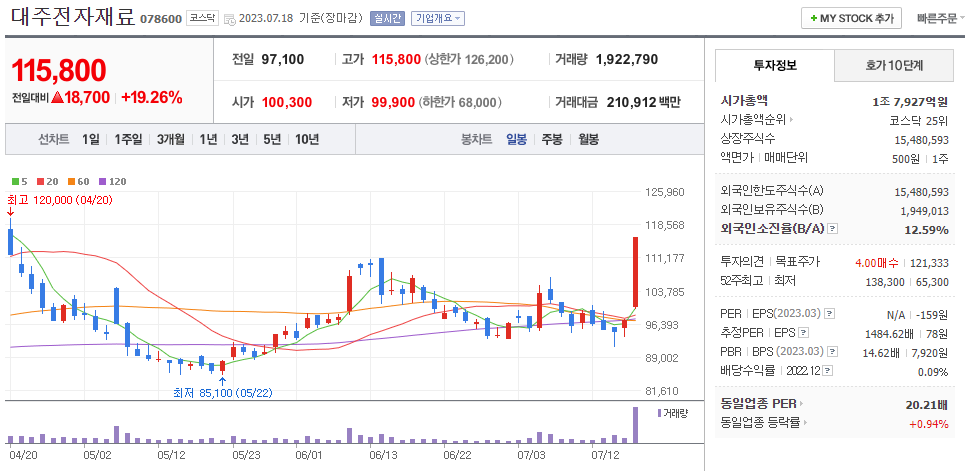Click the red 20-day moving average legend

48,181
